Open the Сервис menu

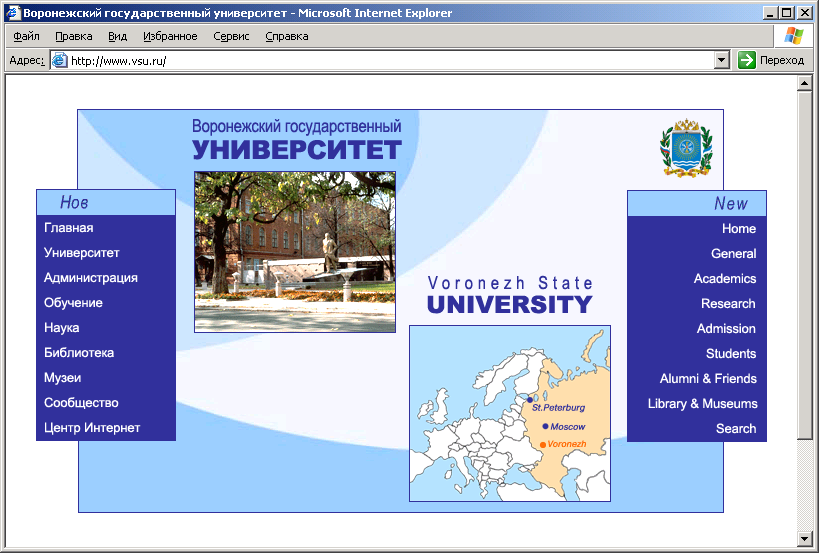(x=231, y=36)
